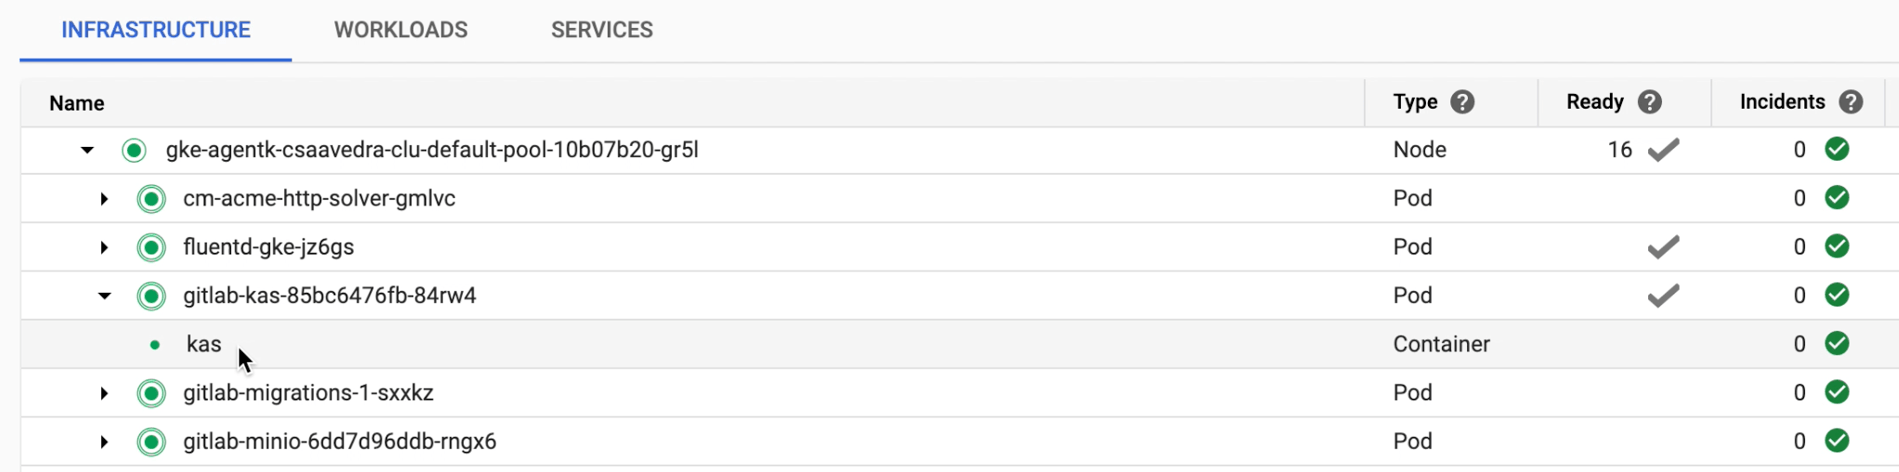Expand the gitlab-migrations-1-sxxkz pod
Screen dimensions: 1899x472
pos(104,393)
